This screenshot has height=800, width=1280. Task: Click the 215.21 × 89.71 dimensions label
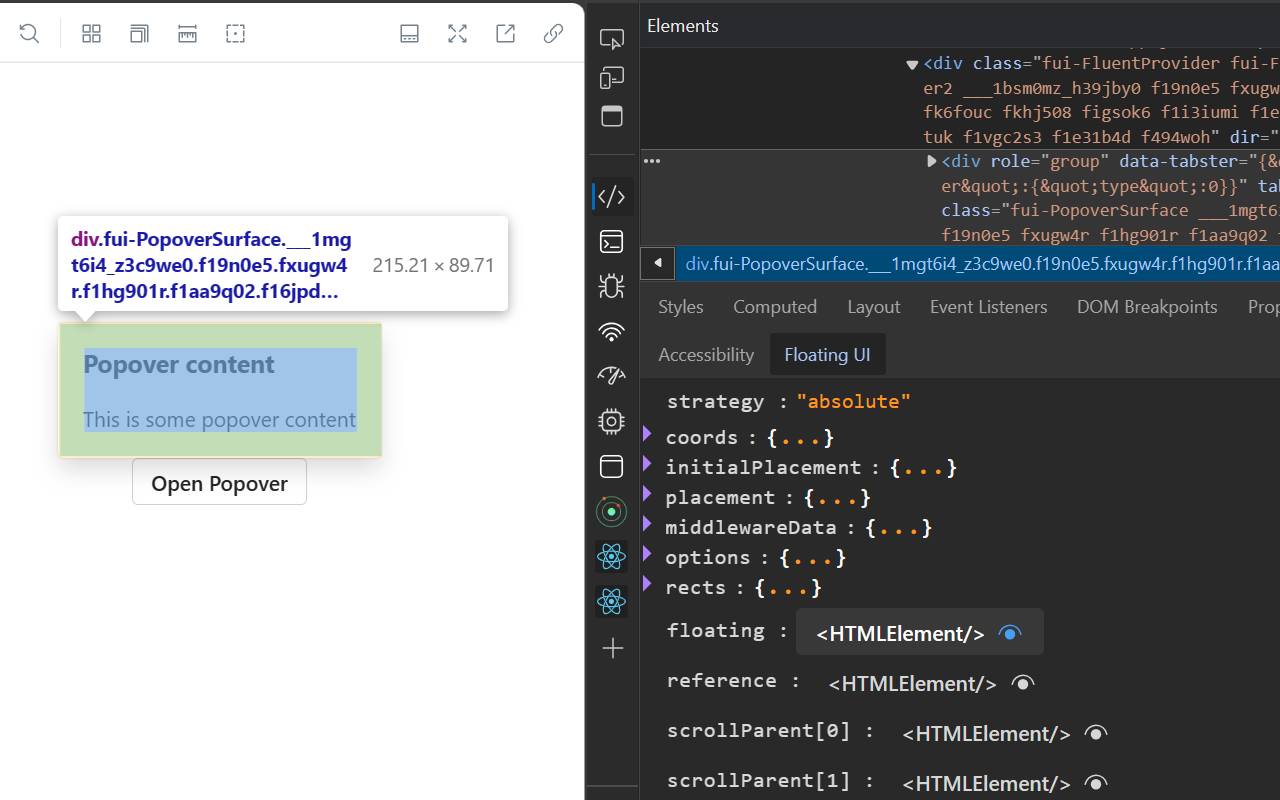click(x=433, y=265)
